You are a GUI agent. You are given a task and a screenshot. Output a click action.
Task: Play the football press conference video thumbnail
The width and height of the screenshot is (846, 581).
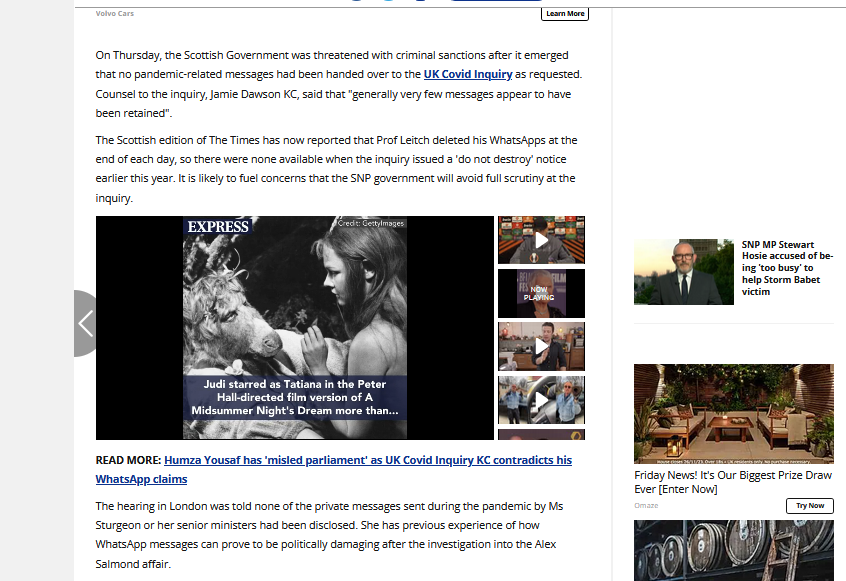[x=541, y=240]
